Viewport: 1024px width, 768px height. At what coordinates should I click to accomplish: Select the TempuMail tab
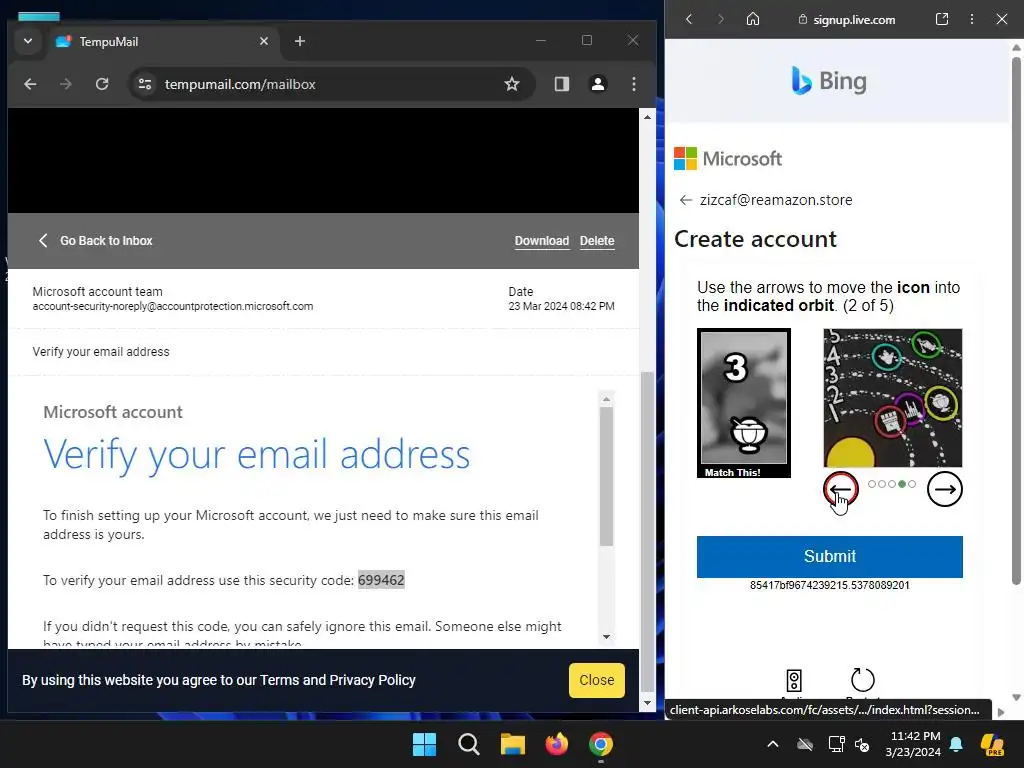[x=161, y=41]
